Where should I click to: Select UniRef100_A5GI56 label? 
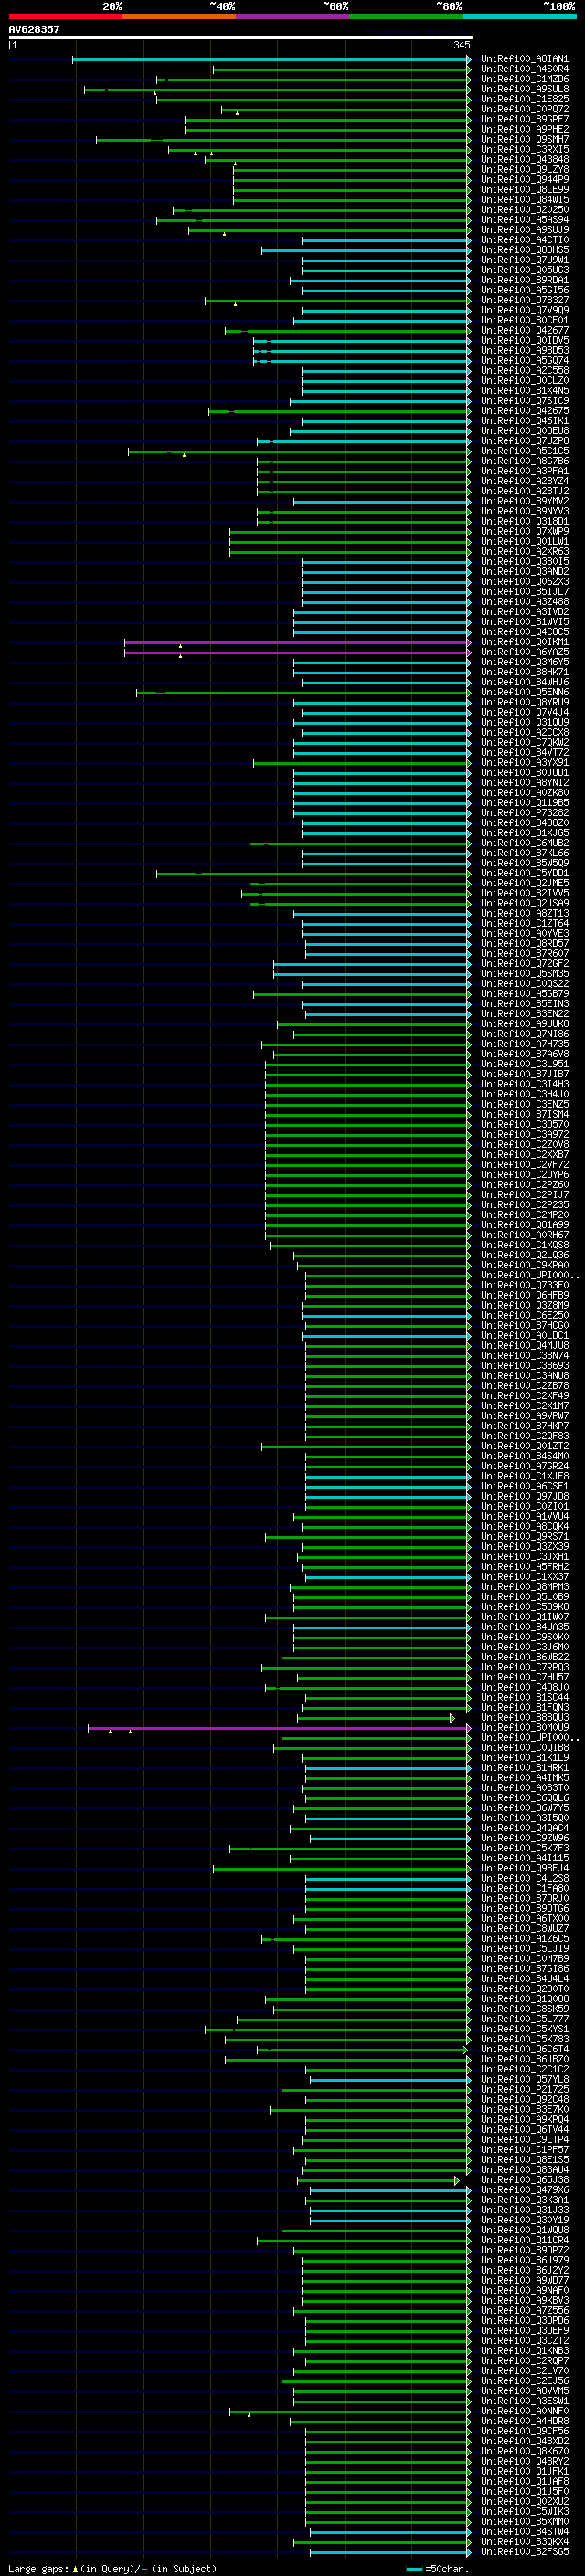pos(525,291)
